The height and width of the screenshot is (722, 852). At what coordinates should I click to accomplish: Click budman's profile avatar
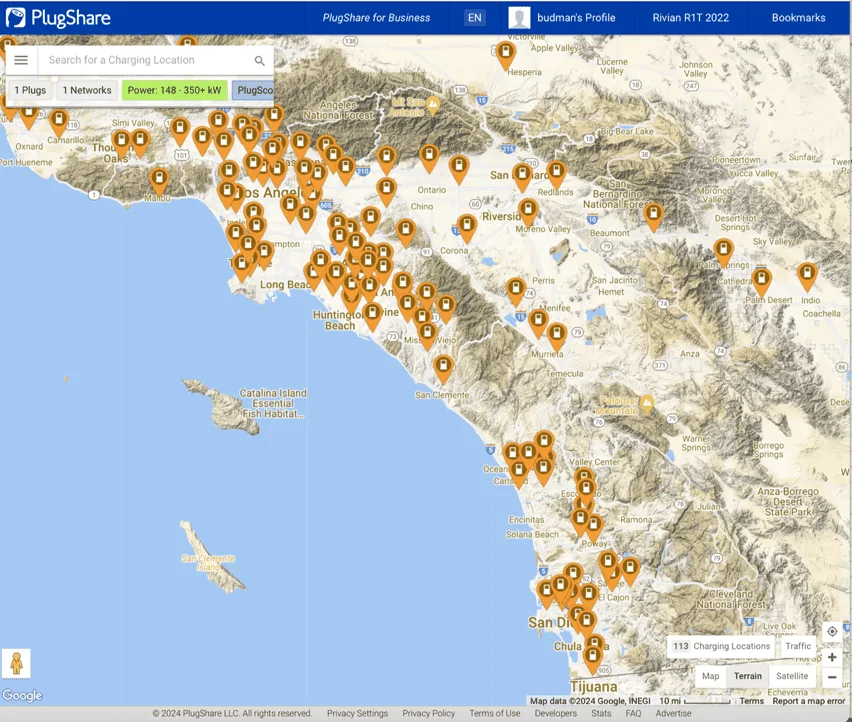[x=519, y=17]
